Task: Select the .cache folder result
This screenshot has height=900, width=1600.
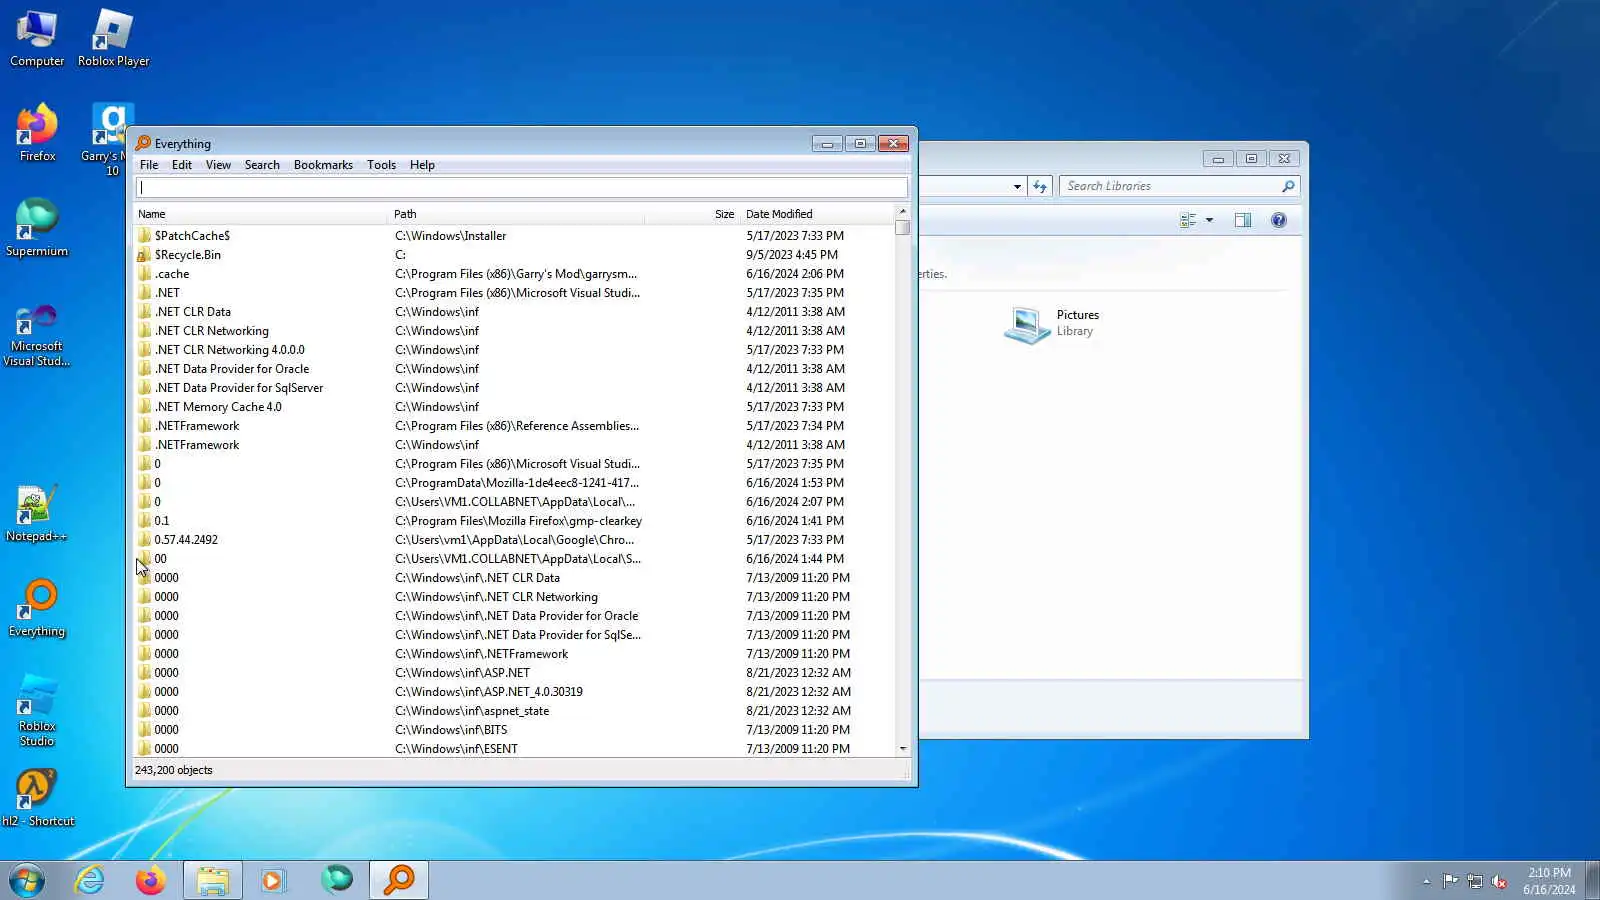Action: coord(172,274)
